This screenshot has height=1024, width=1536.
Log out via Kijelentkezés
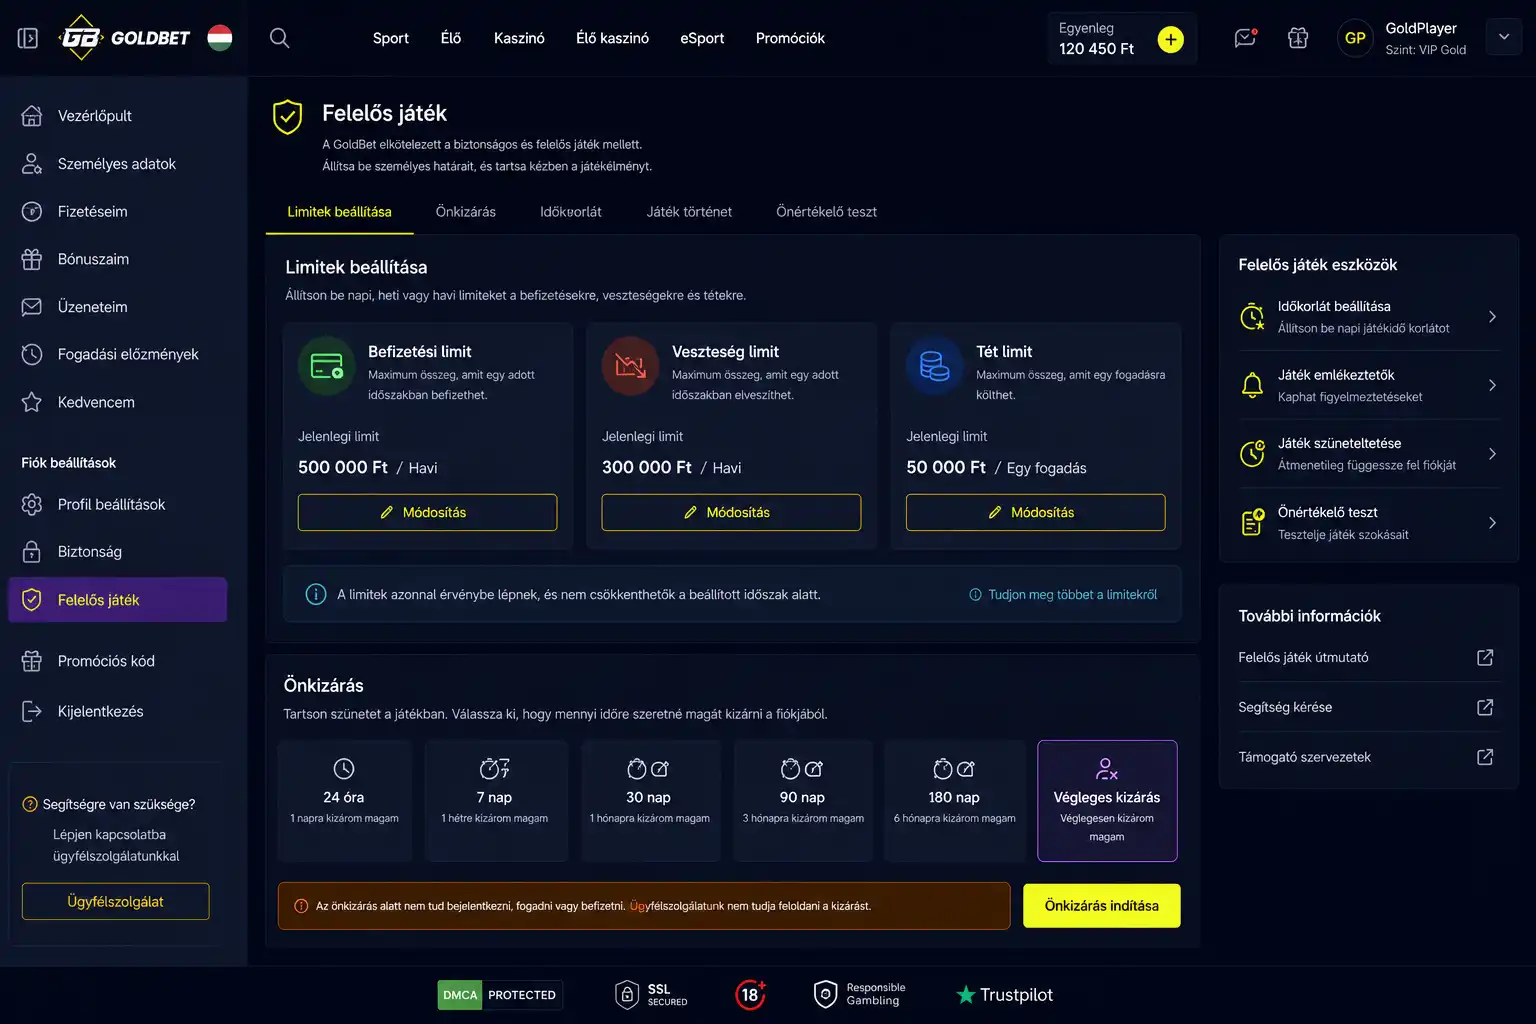(118, 711)
